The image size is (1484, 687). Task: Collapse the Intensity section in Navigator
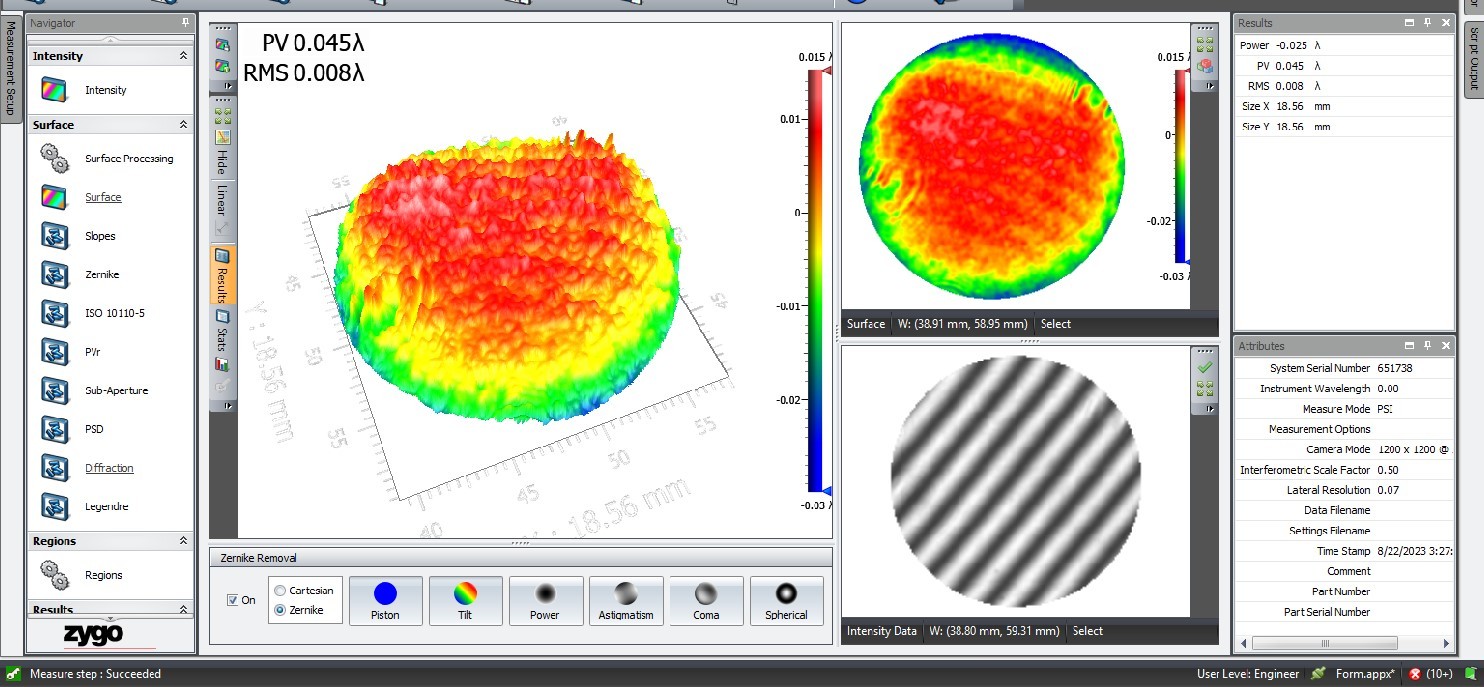(x=183, y=56)
